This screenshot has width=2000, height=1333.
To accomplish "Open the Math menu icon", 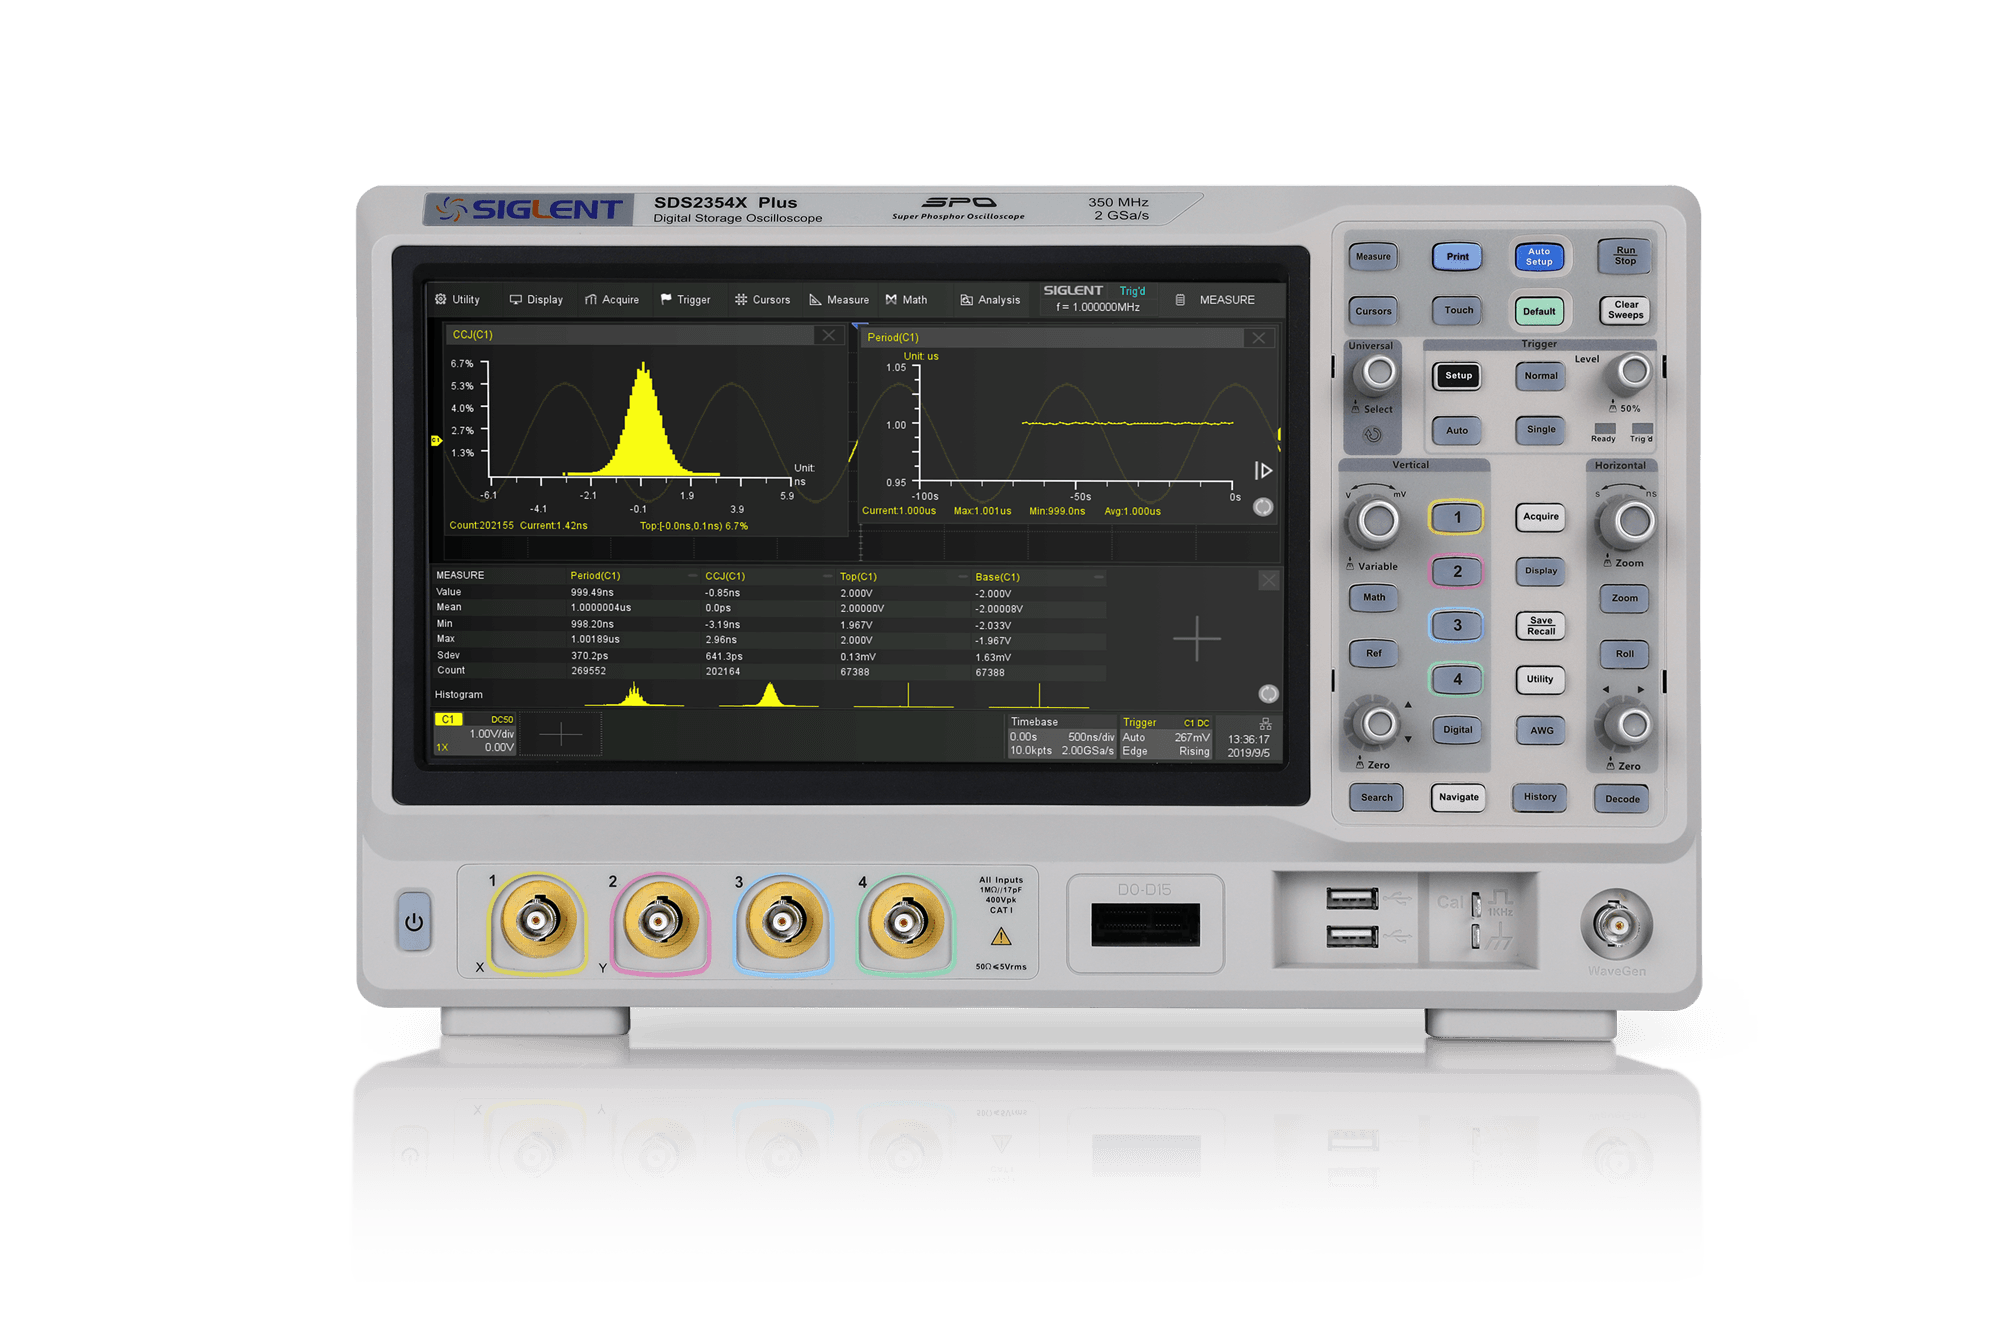I will click(x=891, y=298).
